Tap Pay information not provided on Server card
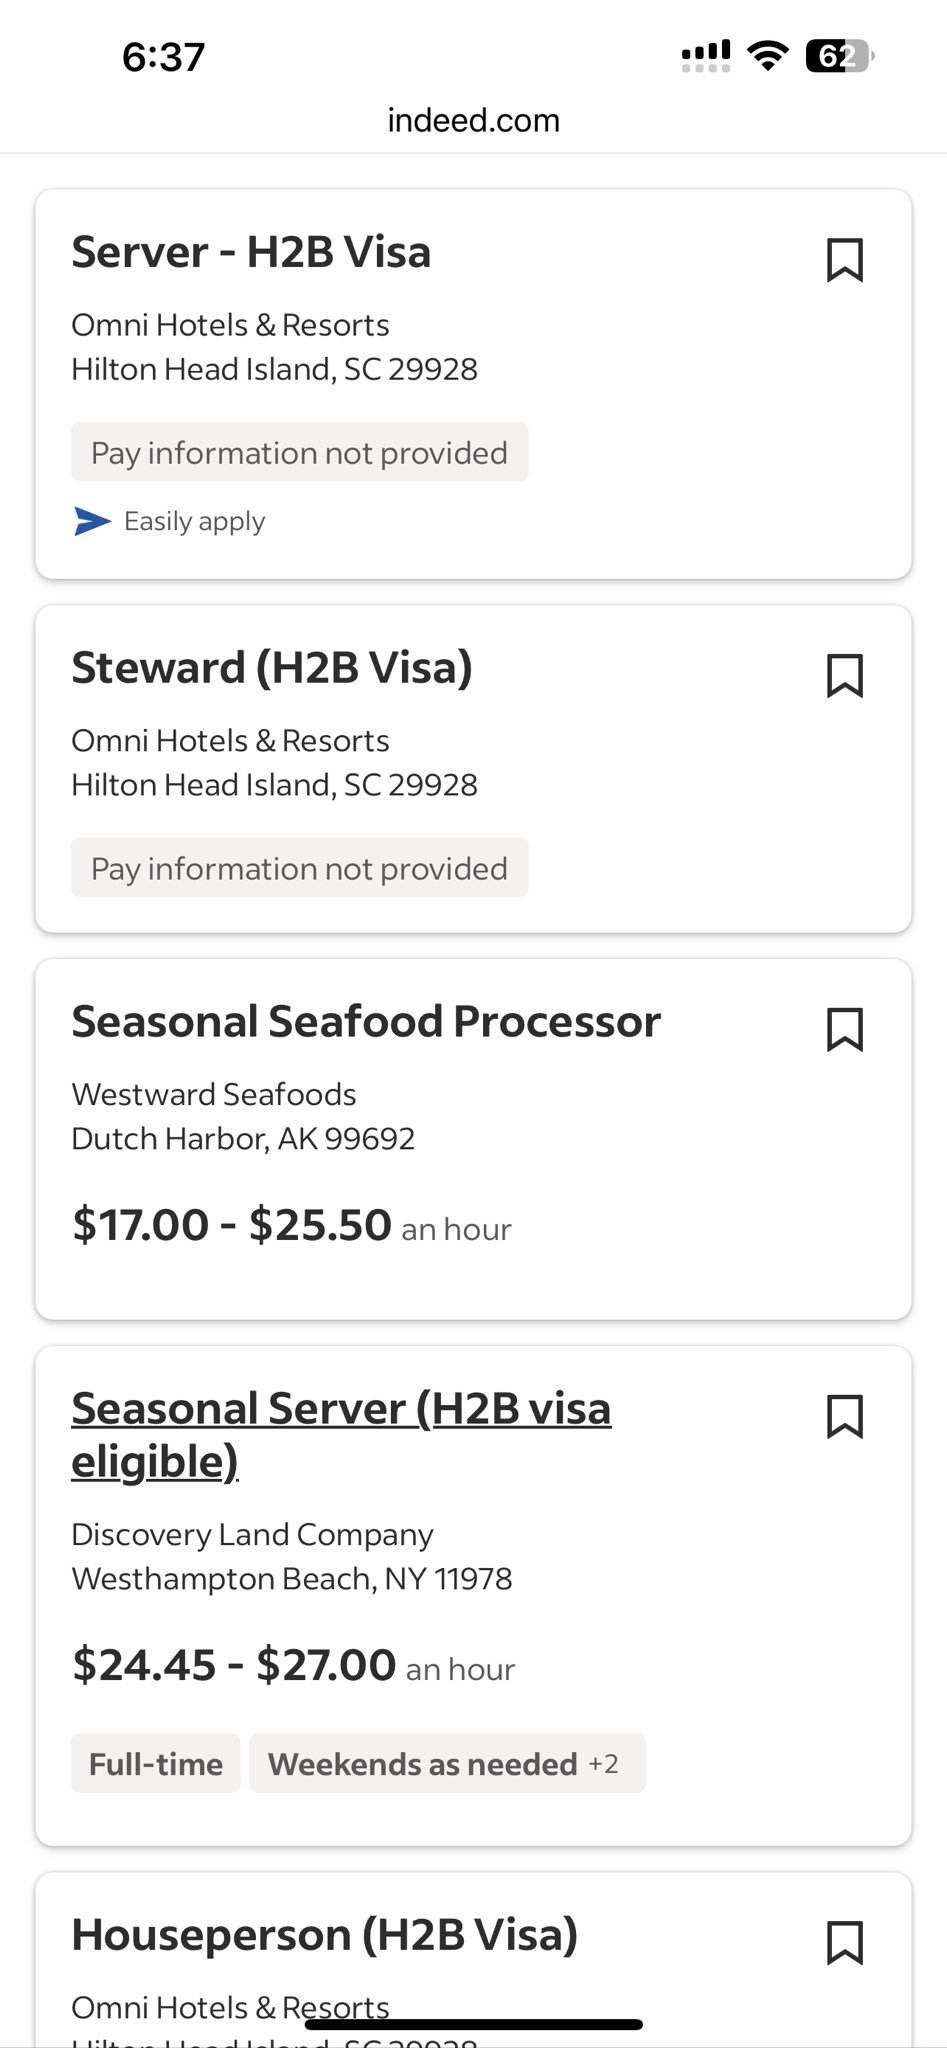The width and height of the screenshot is (947, 2048). tap(300, 453)
